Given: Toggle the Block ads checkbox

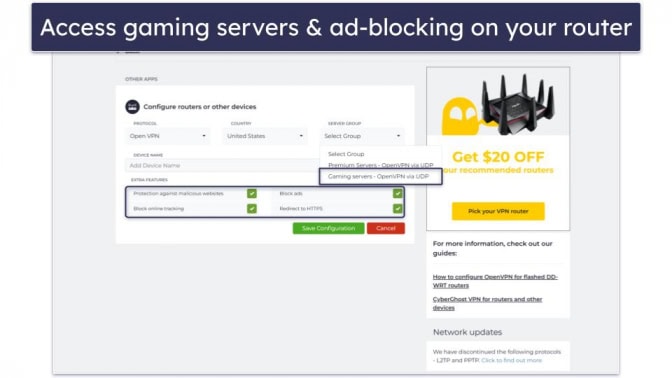Looking at the screenshot, I should tap(398, 194).
